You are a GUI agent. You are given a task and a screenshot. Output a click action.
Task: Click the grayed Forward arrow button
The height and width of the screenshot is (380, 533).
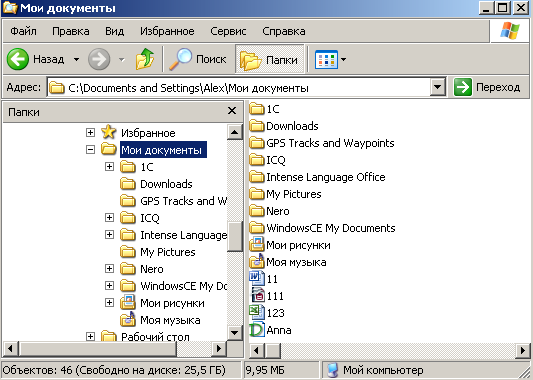pyautogui.click(x=99, y=59)
